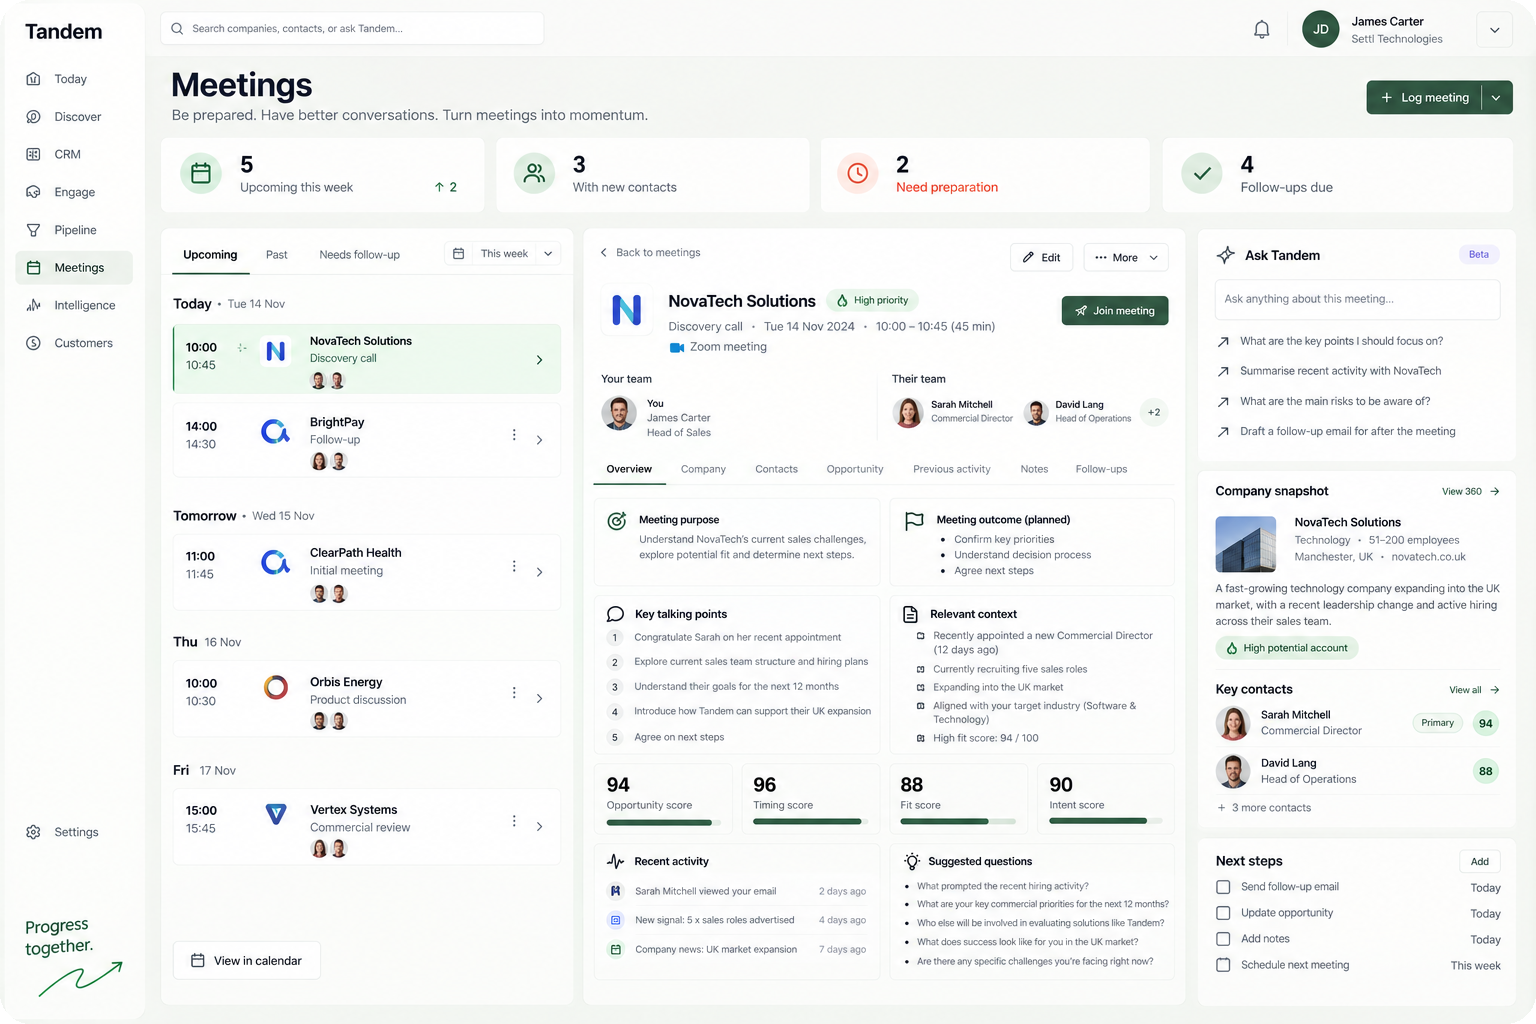The image size is (1536, 1024).
Task: Open BrightPay meeting three-dot options
Action: pos(514,435)
